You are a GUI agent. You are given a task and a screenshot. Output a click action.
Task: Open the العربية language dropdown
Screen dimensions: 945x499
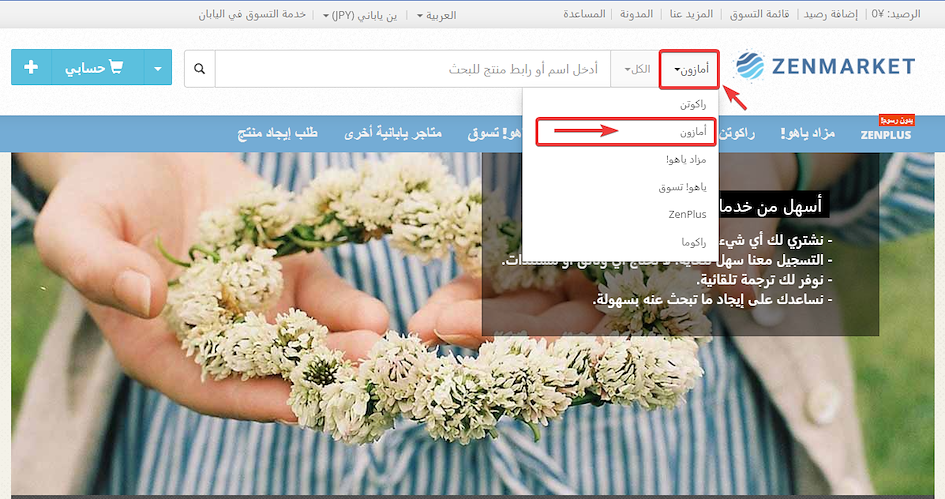pos(437,15)
